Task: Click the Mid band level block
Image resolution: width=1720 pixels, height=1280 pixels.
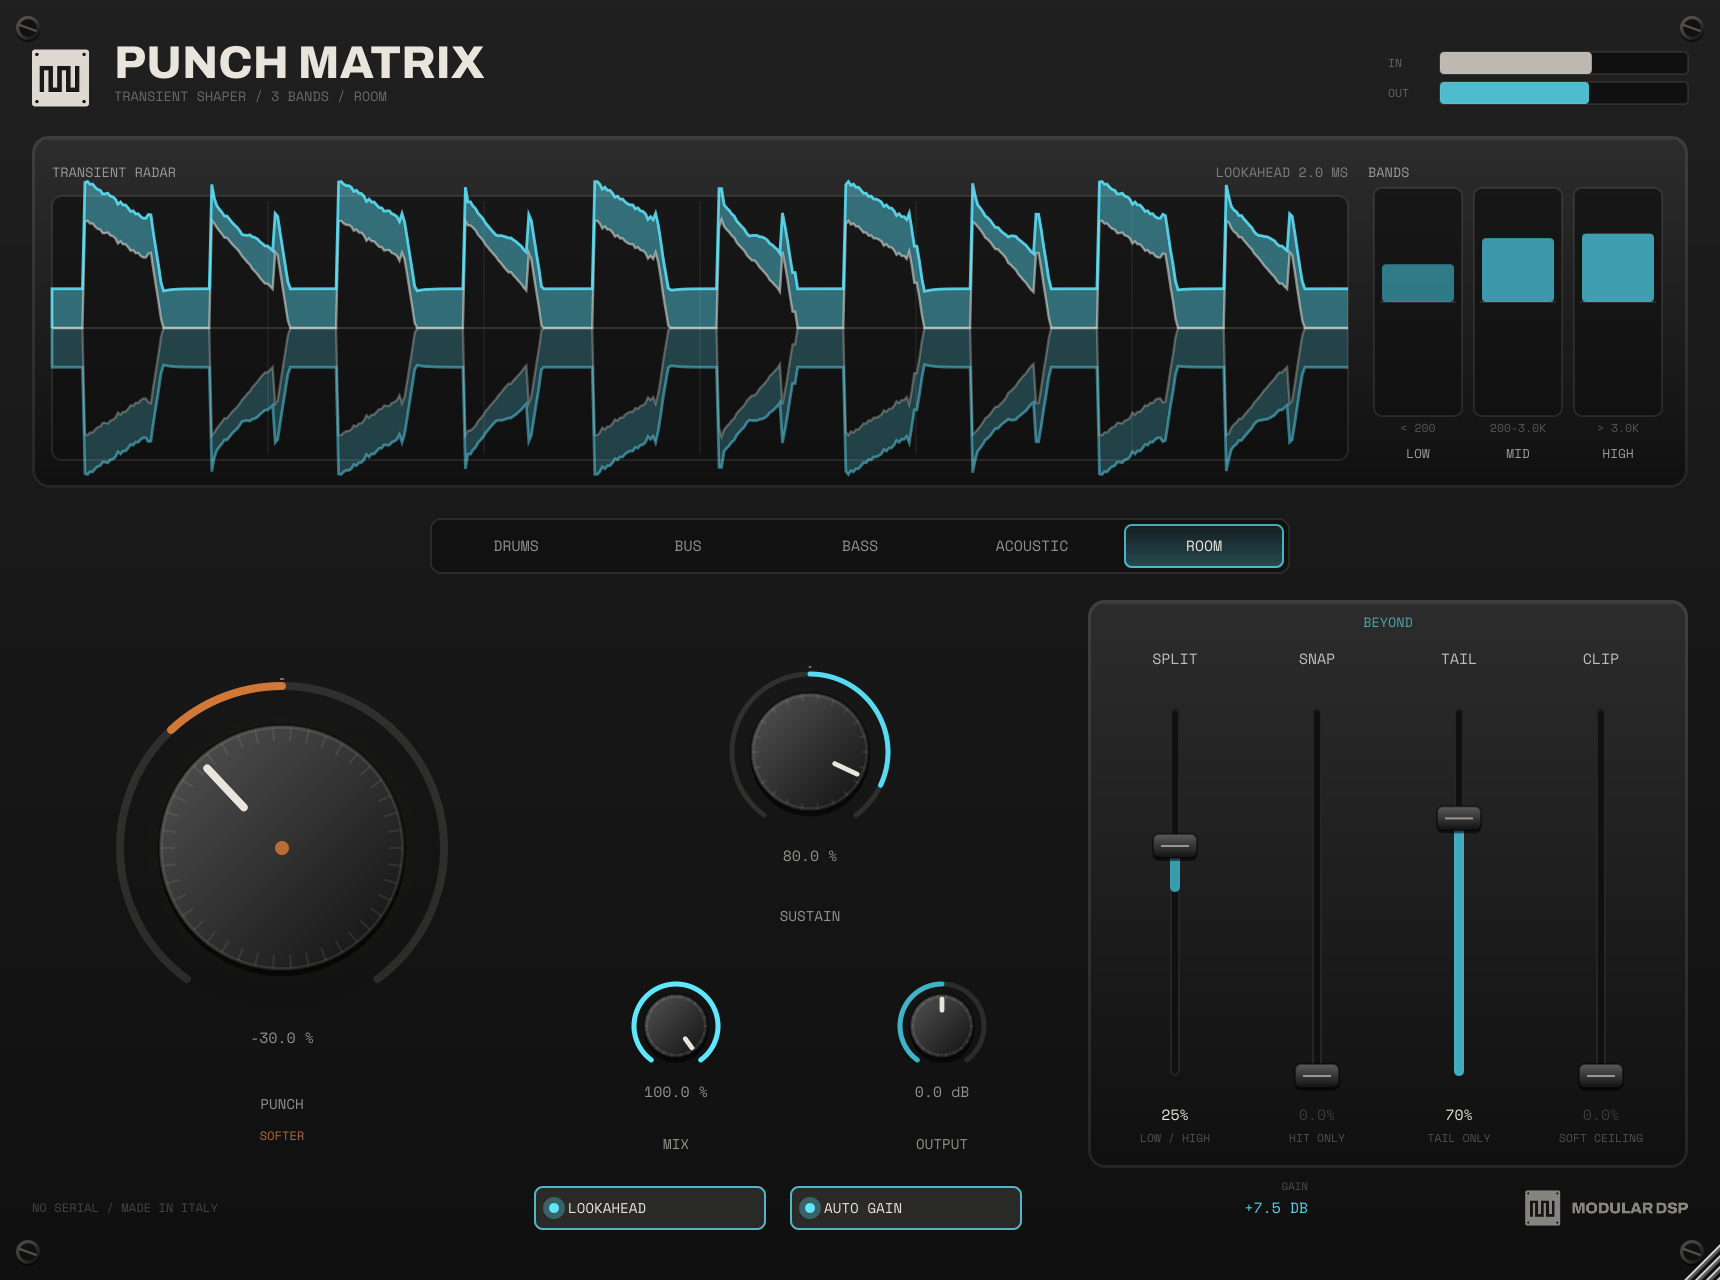Action: [1518, 270]
